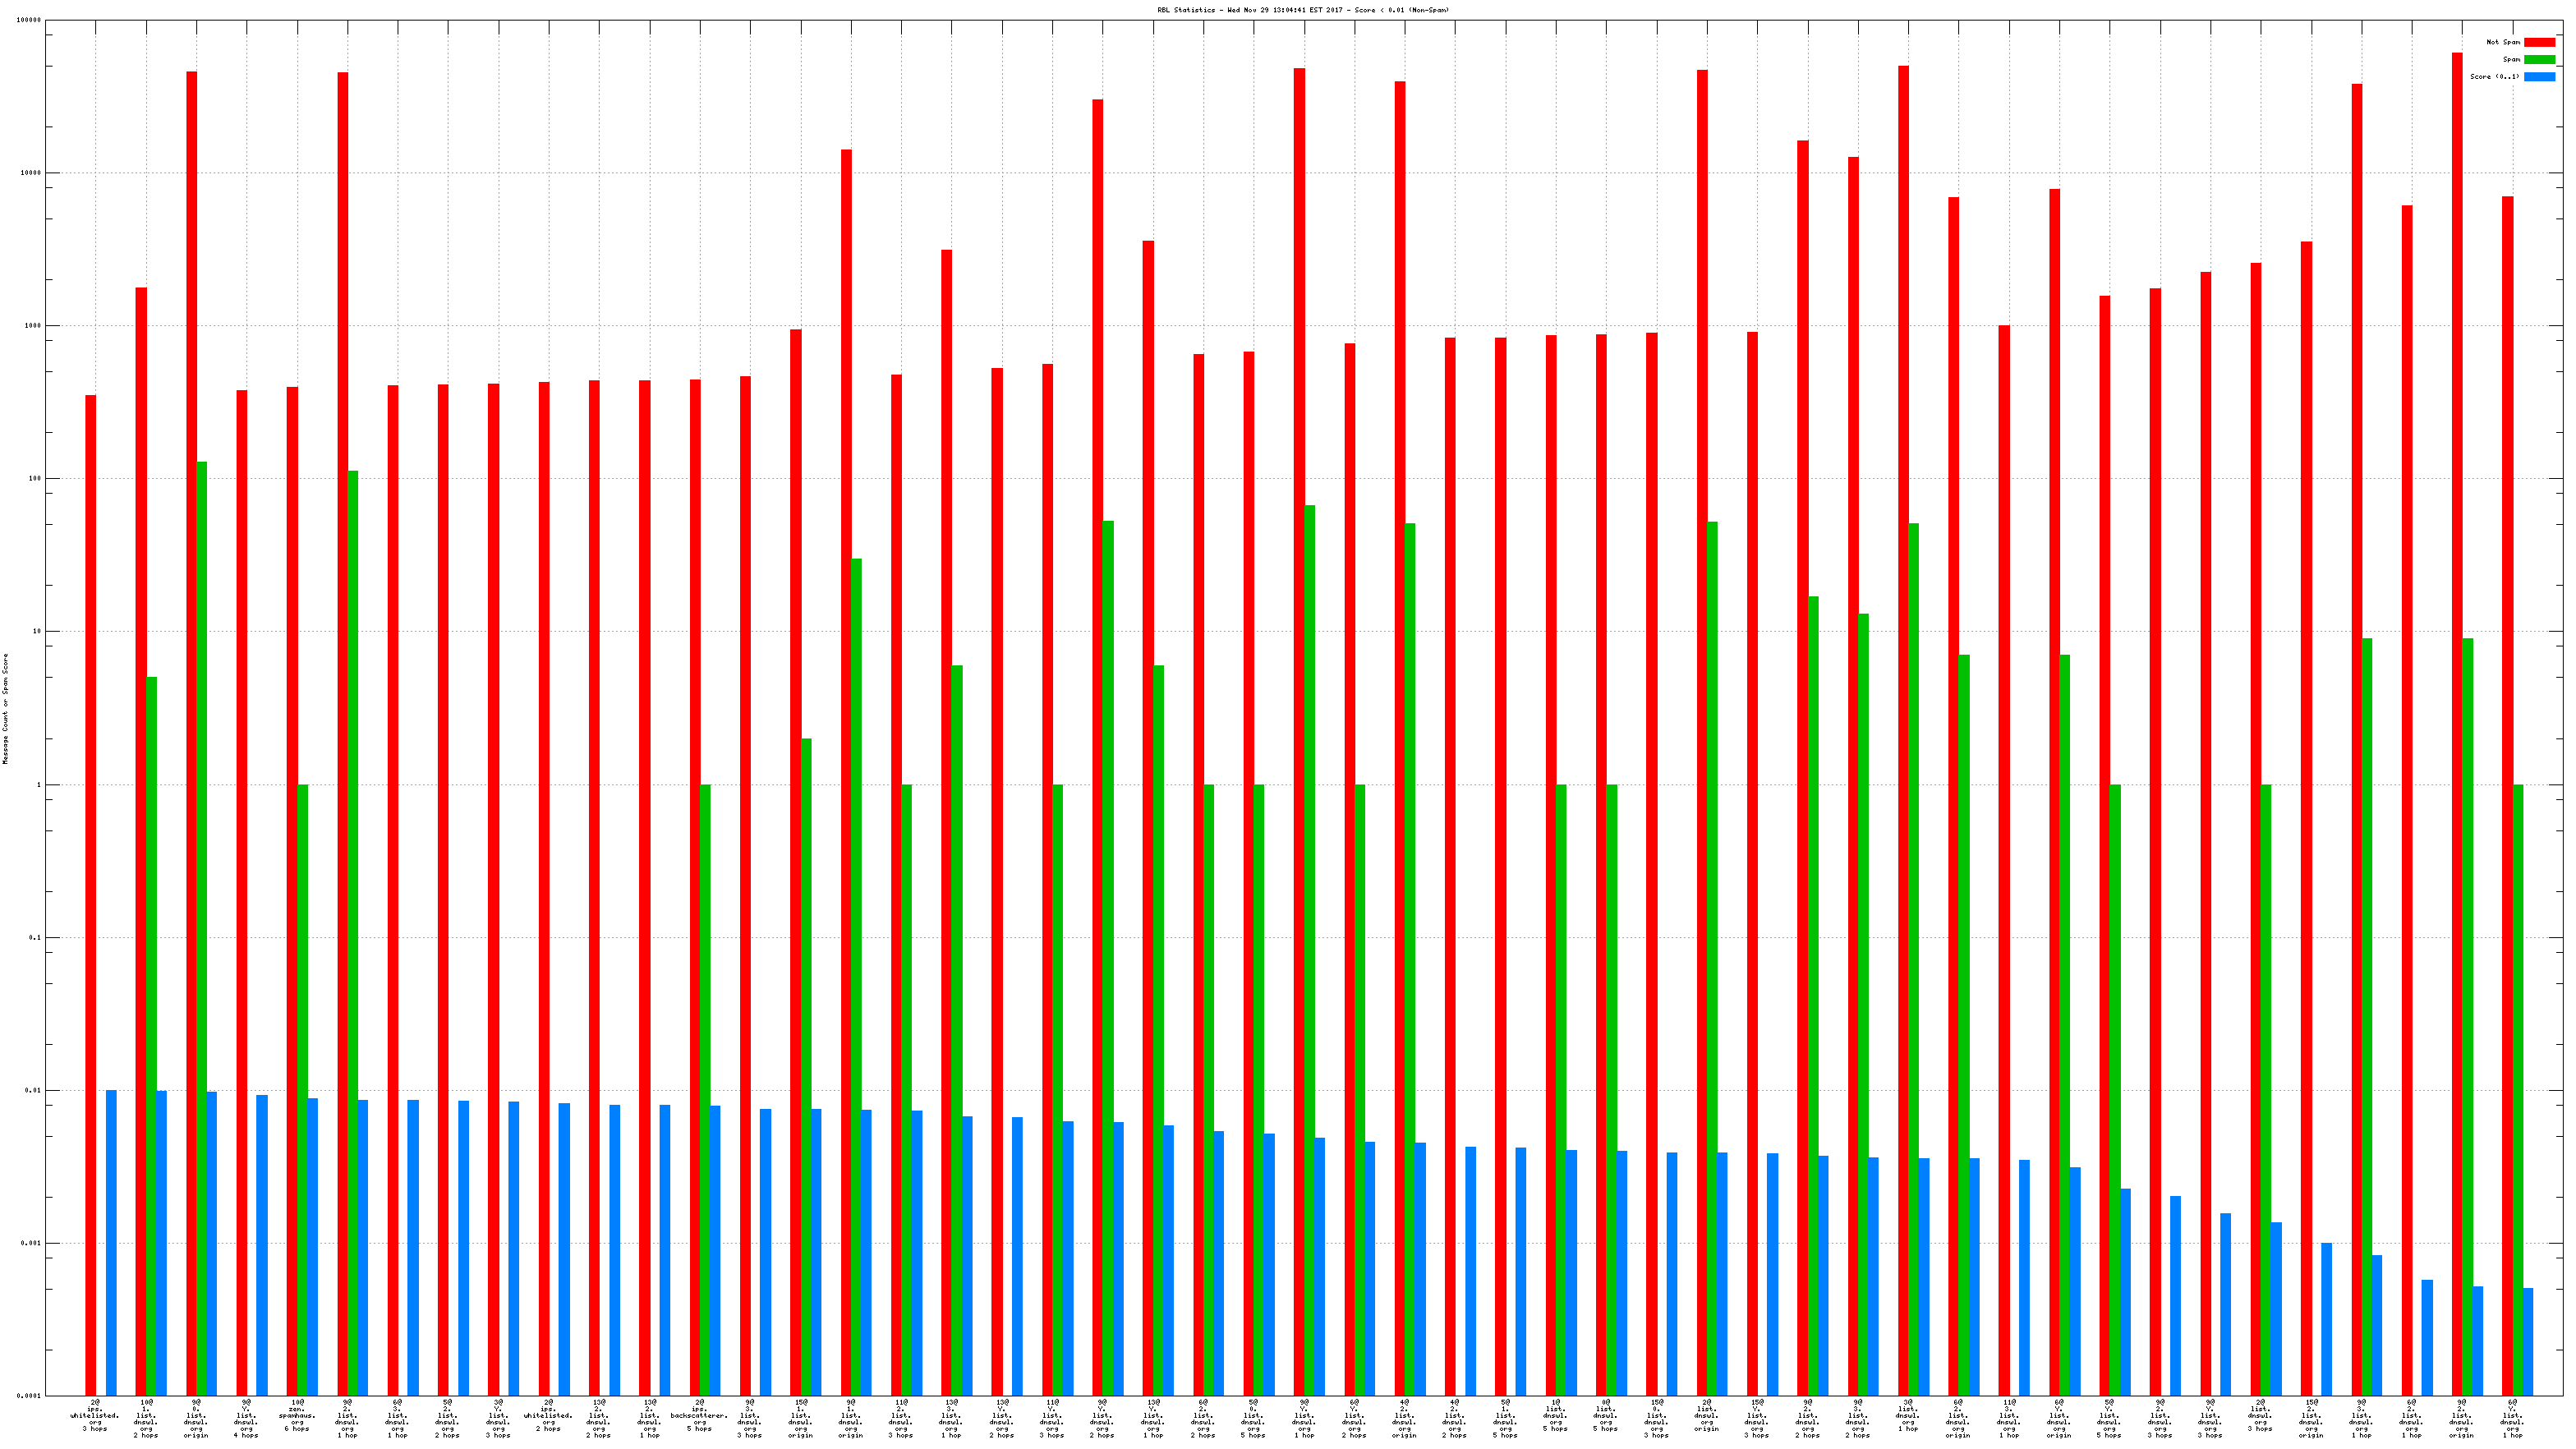Click the leftmost red bar in chart
The image size is (2576, 1449).
[91, 895]
